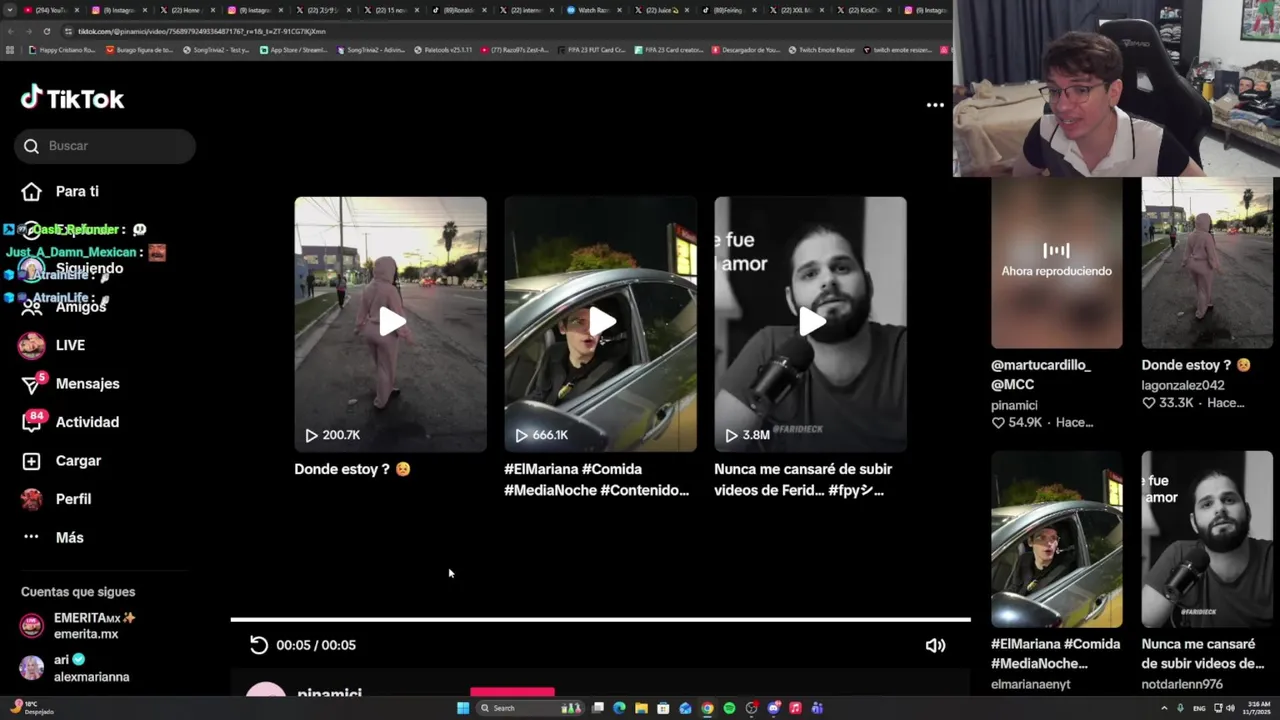This screenshot has width=1280, height=720.
Task: Reload the page with the browser refresh button
Action: pyautogui.click(x=46, y=31)
